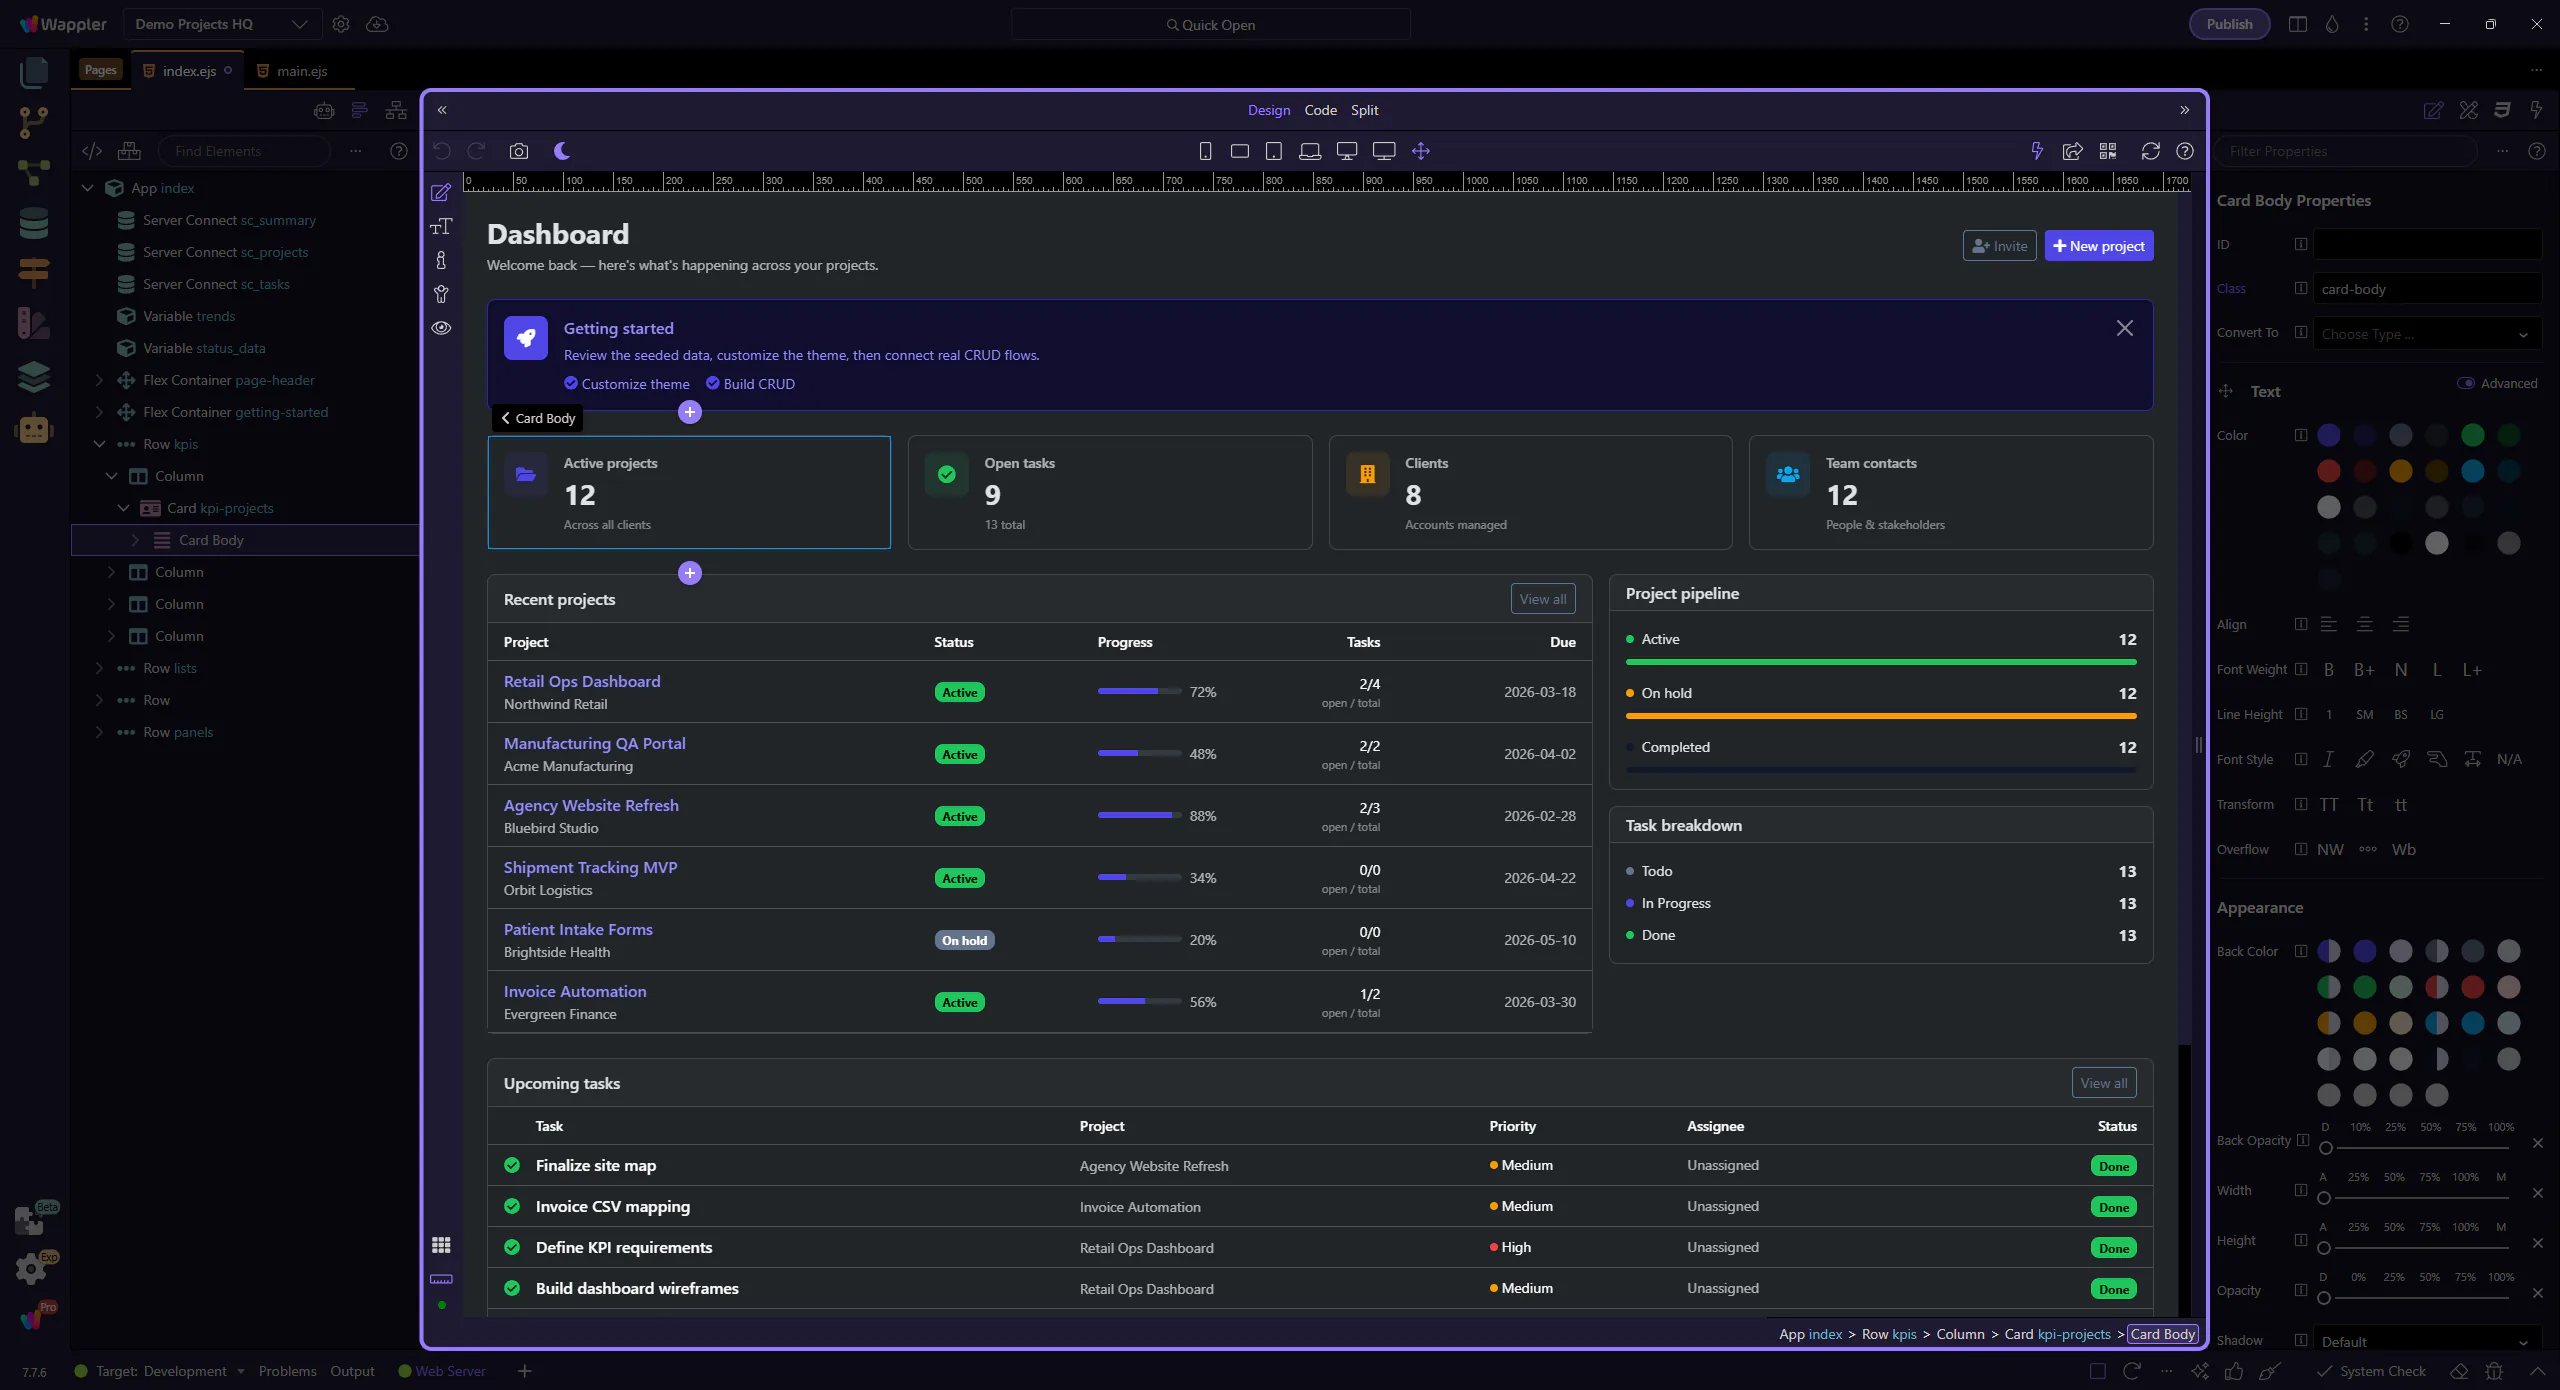2560x1390 pixels.
Task: Pick the red text color swatch
Action: pyautogui.click(x=2329, y=471)
